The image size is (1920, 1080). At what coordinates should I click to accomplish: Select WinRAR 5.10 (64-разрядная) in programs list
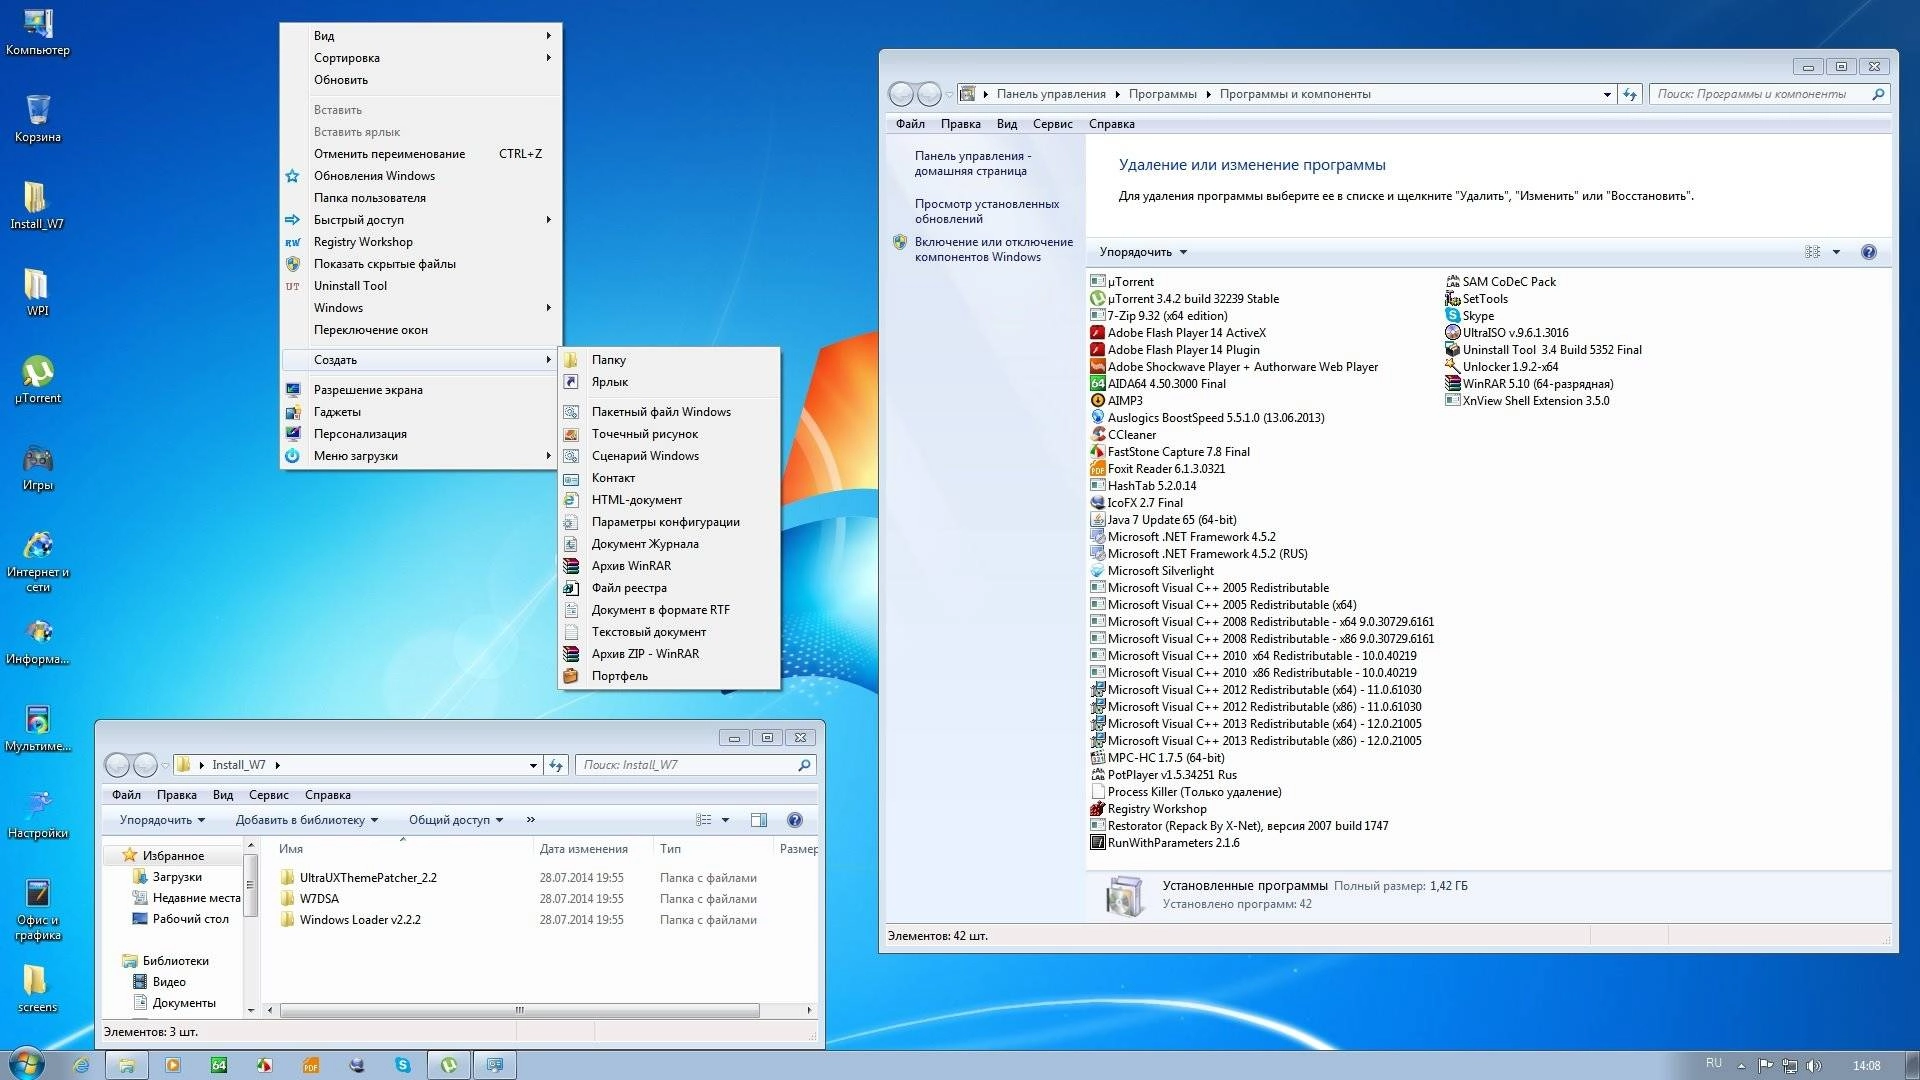pos(1529,384)
